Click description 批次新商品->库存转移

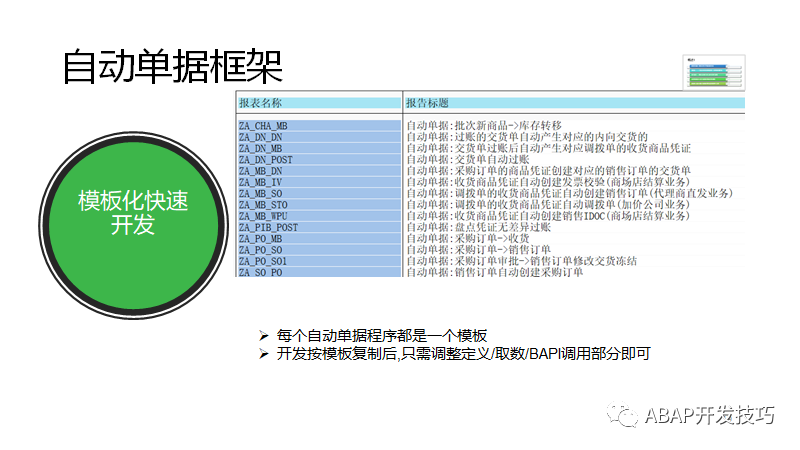(x=508, y=126)
